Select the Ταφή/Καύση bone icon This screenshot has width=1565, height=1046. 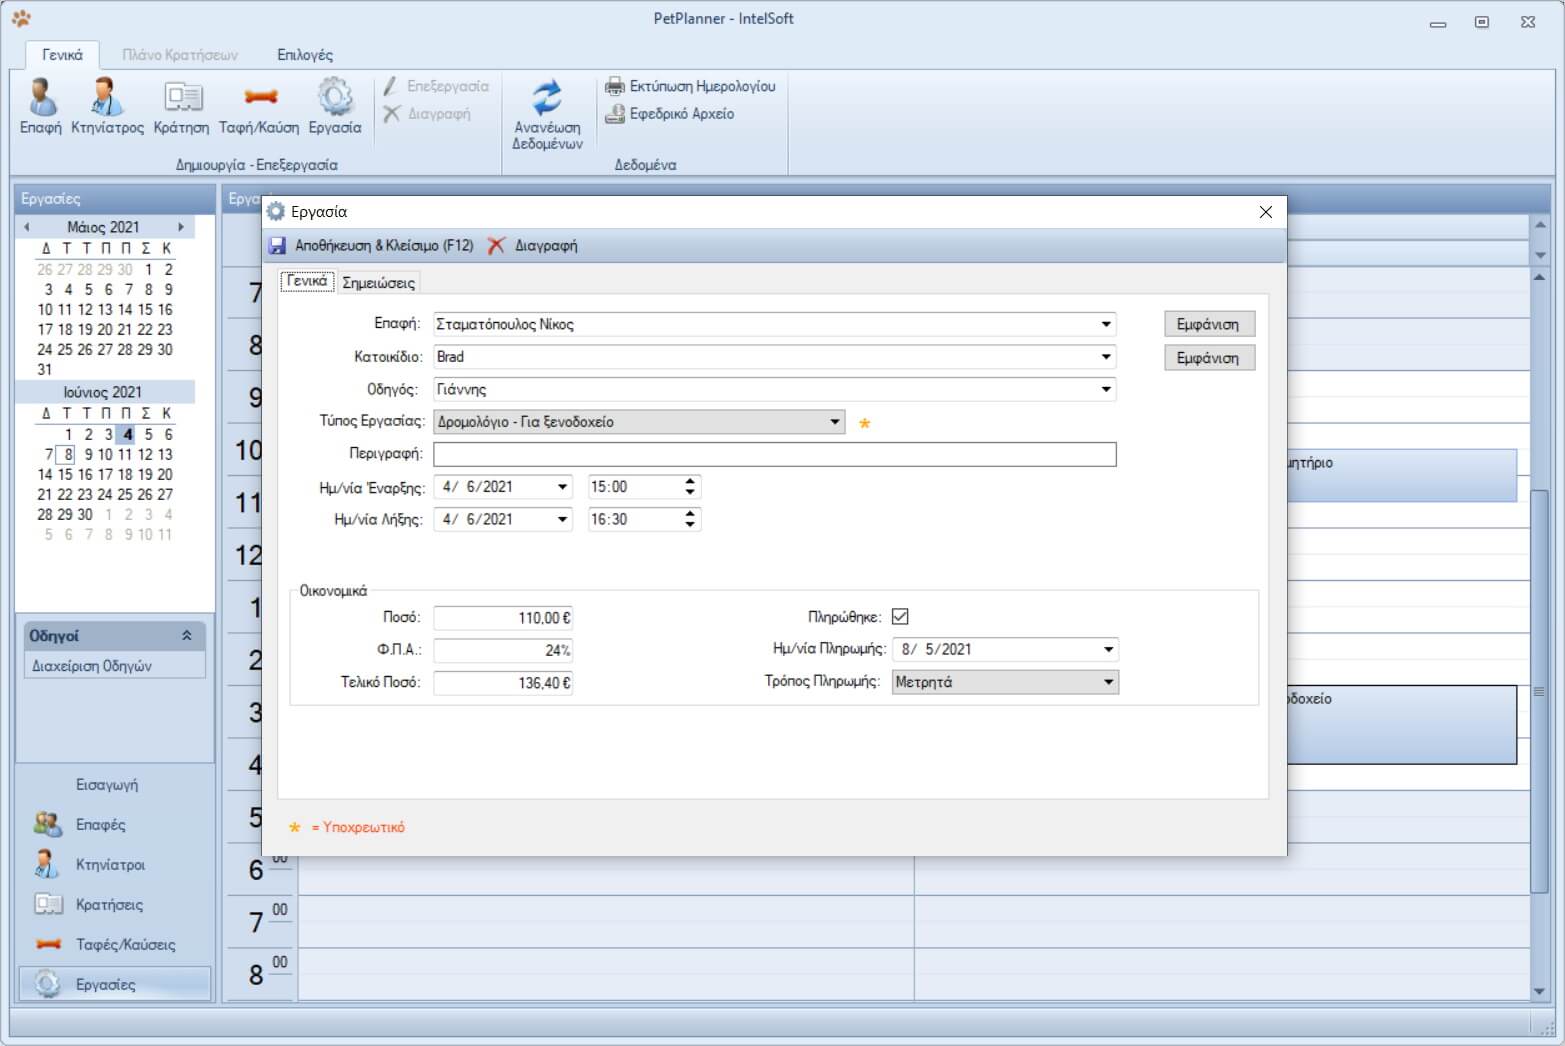[x=259, y=98]
